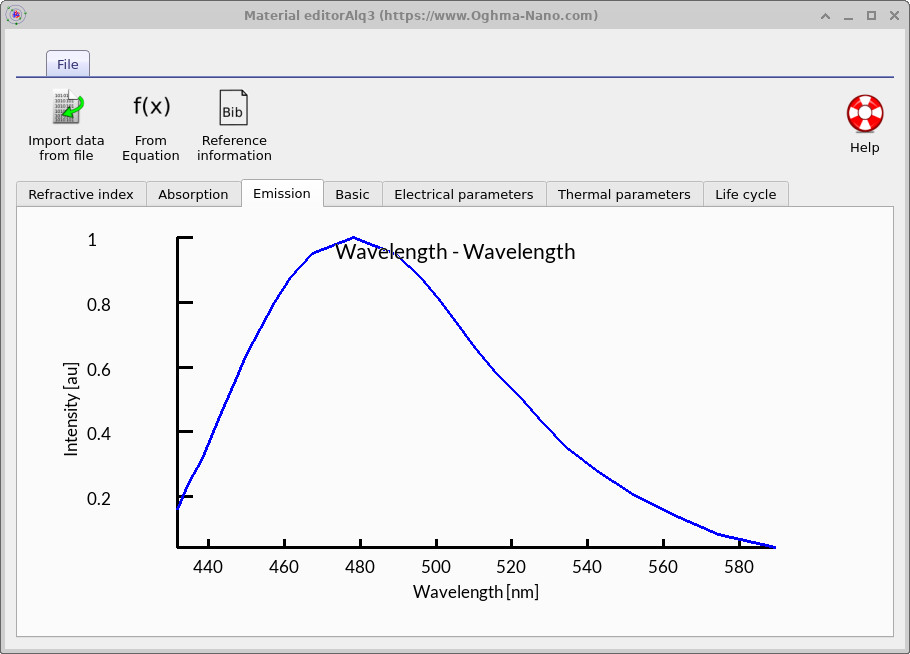
Task: Switch to the Basic tab
Action: [352, 194]
